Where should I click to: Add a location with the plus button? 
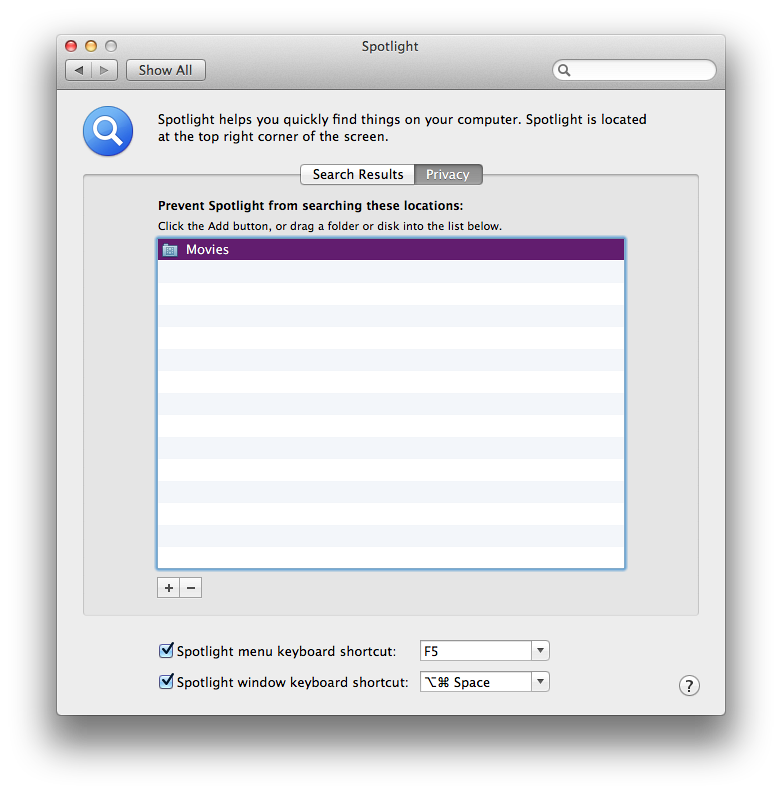click(x=169, y=587)
